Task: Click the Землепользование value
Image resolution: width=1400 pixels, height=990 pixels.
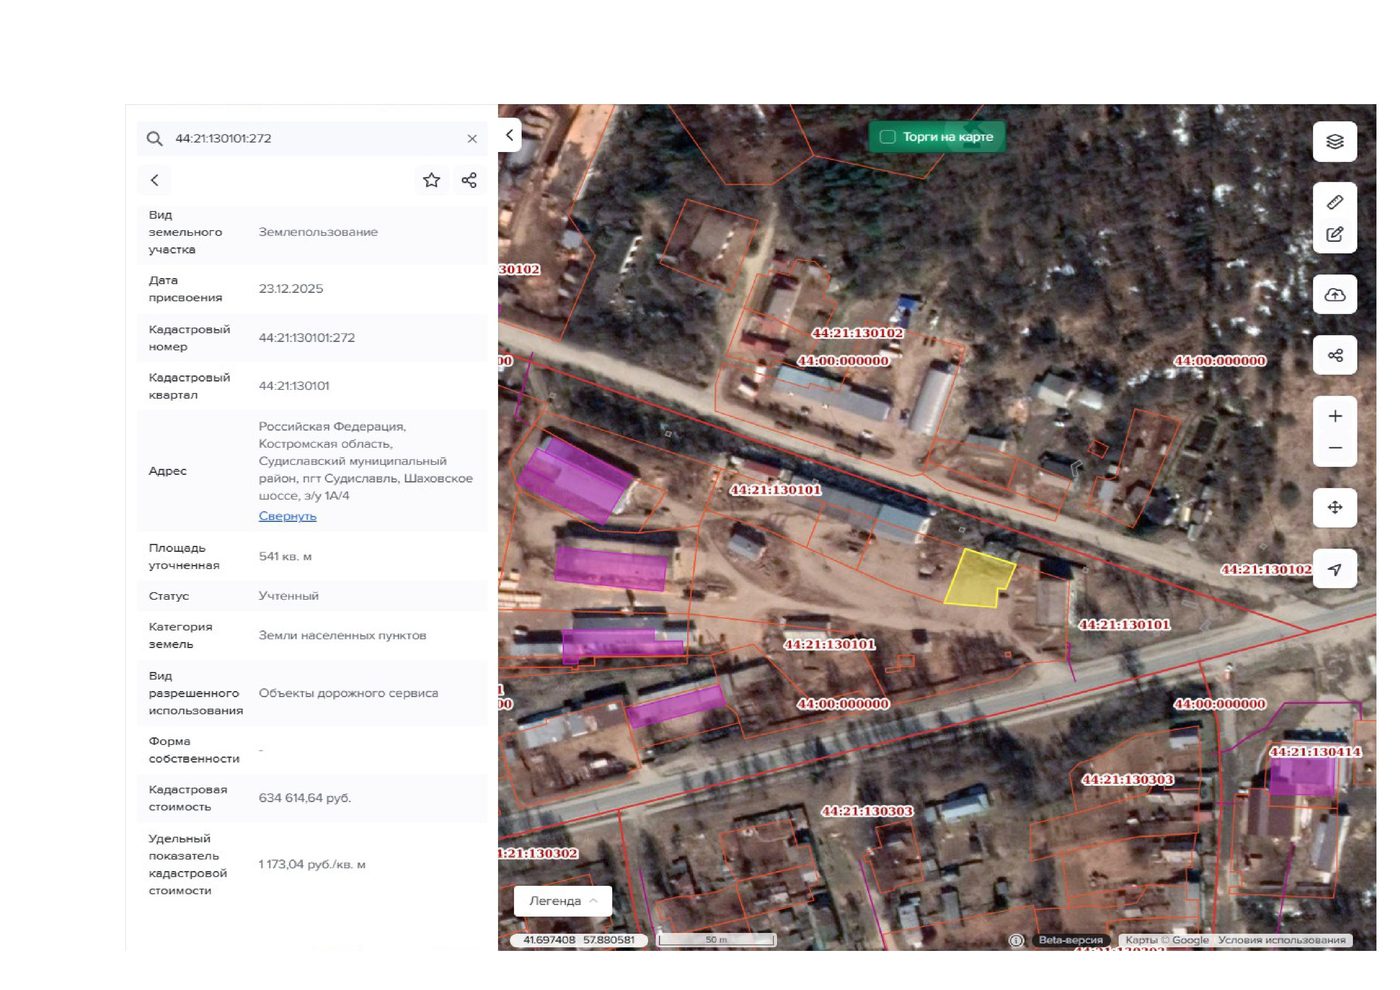Action: tap(318, 232)
